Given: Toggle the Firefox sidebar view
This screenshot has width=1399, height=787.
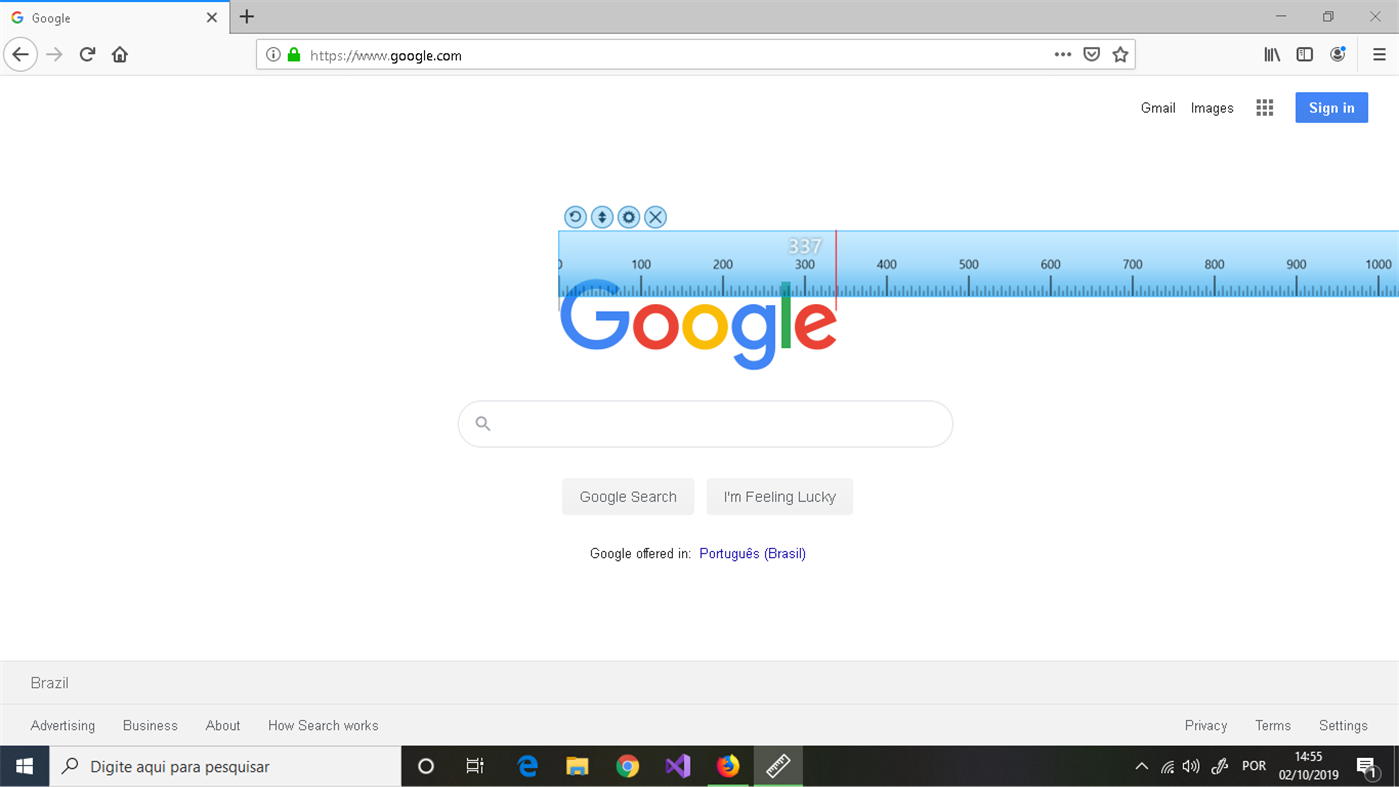Looking at the screenshot, I should point(1305,55).
